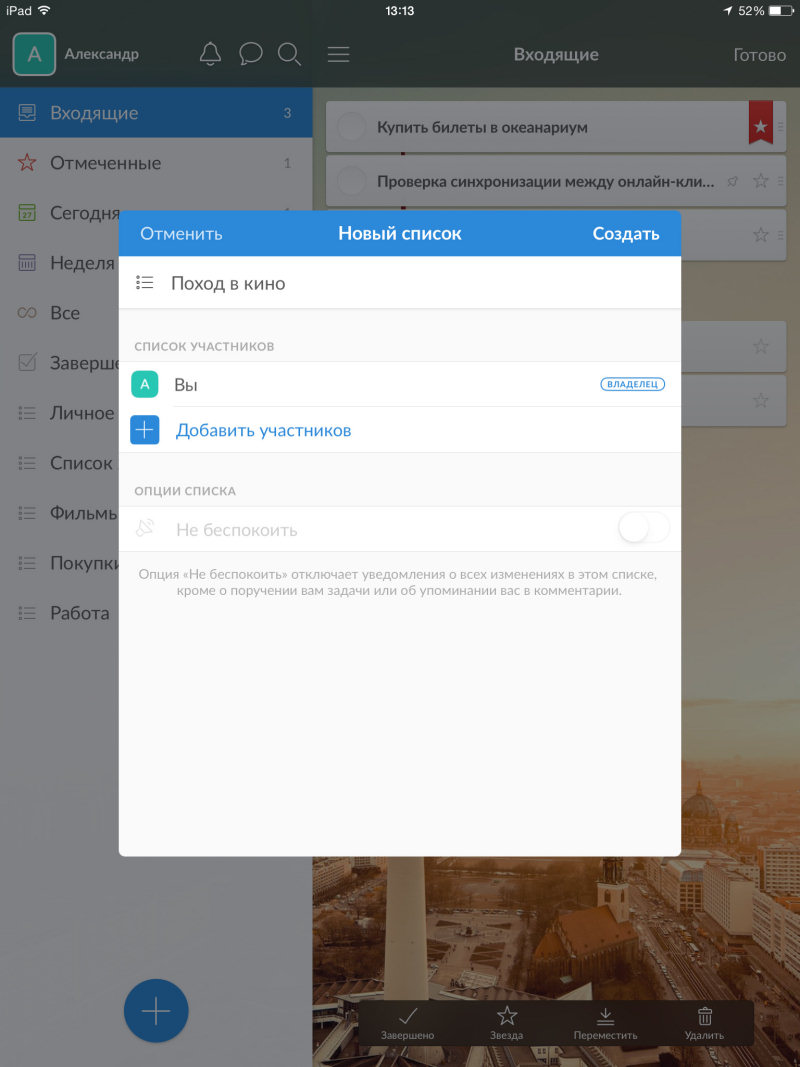Tap the Звезда star icon in bottom toolbar

[507, 1017]
